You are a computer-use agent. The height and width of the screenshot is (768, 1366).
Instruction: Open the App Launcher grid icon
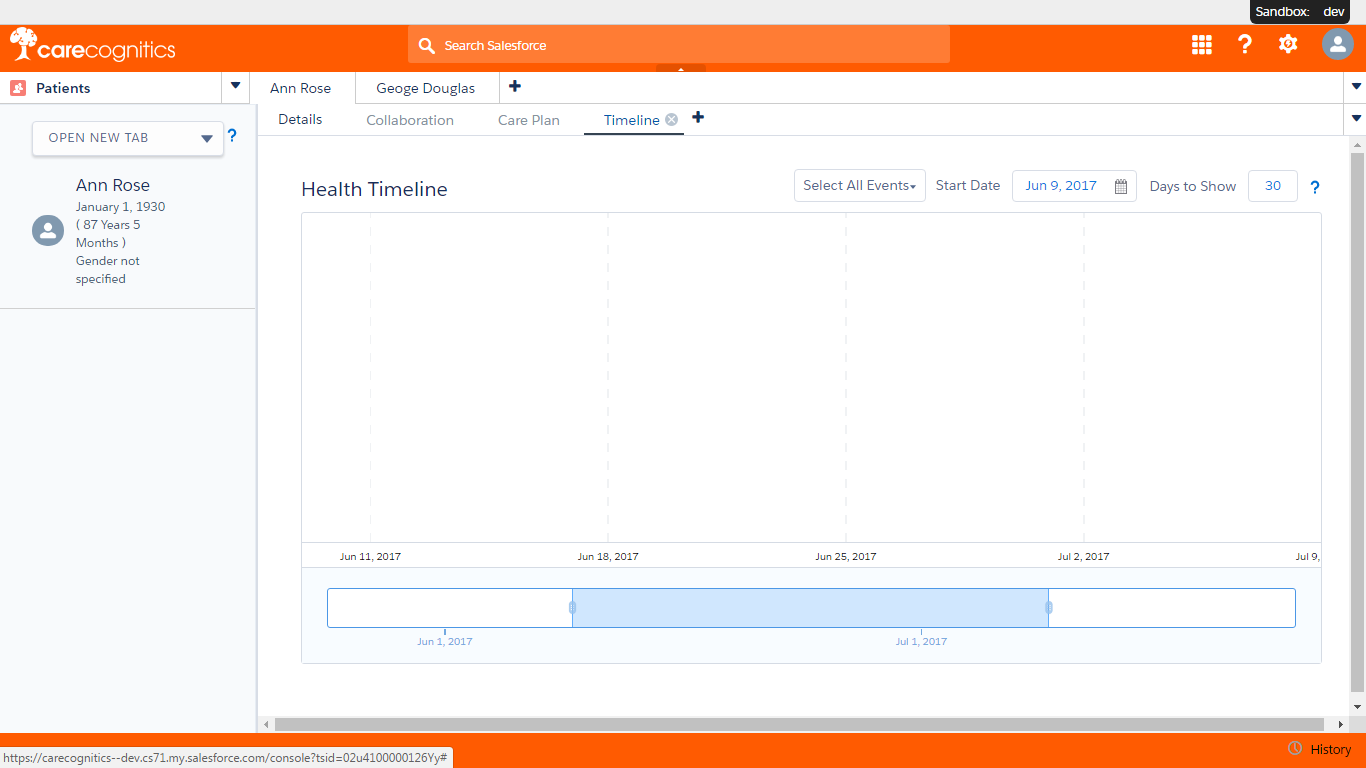1201,45
